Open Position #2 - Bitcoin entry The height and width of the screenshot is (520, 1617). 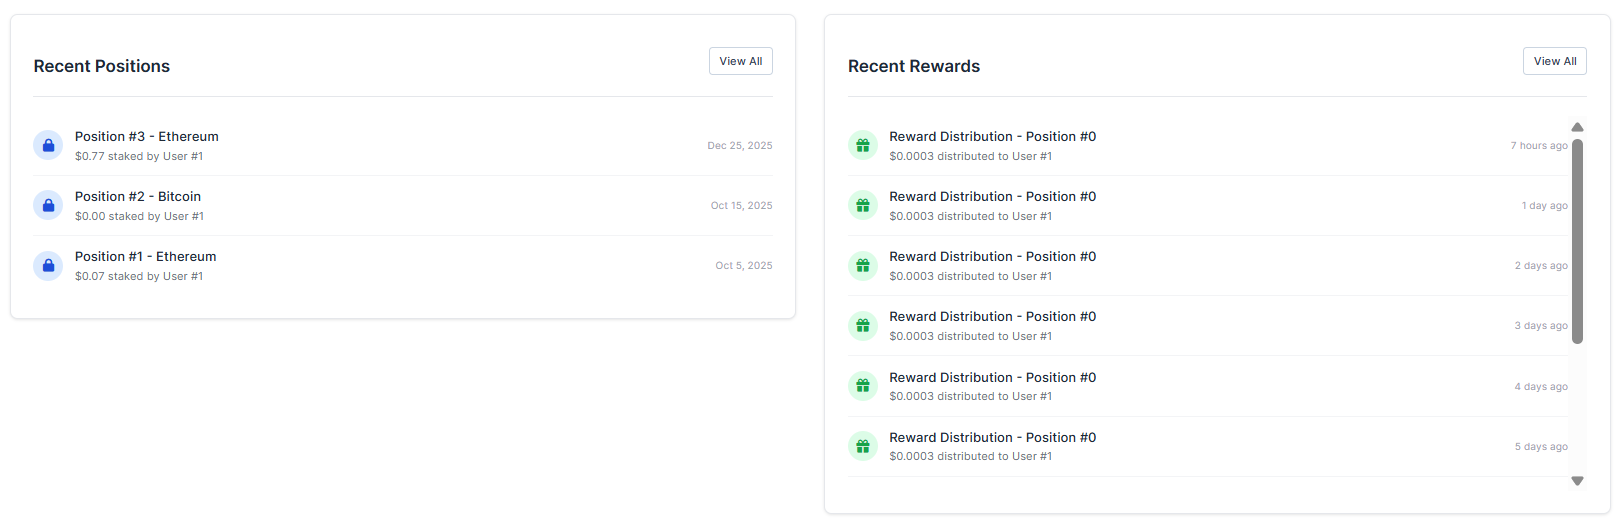coord(138,197)
